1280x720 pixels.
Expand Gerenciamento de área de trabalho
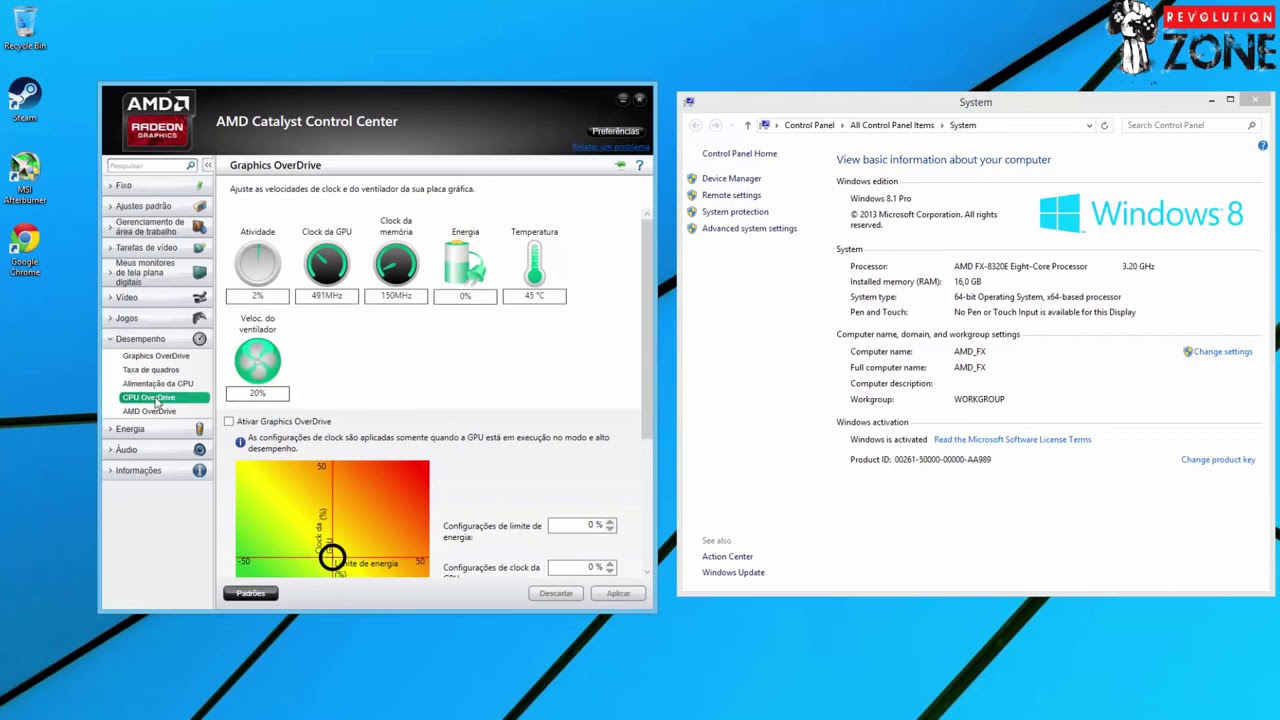[x=111, y=227]
